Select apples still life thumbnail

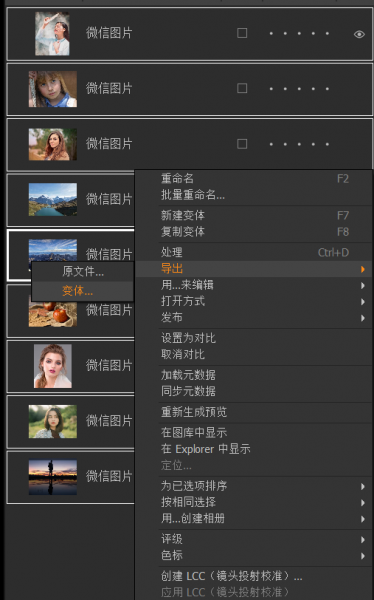click(x=53, y=314)
